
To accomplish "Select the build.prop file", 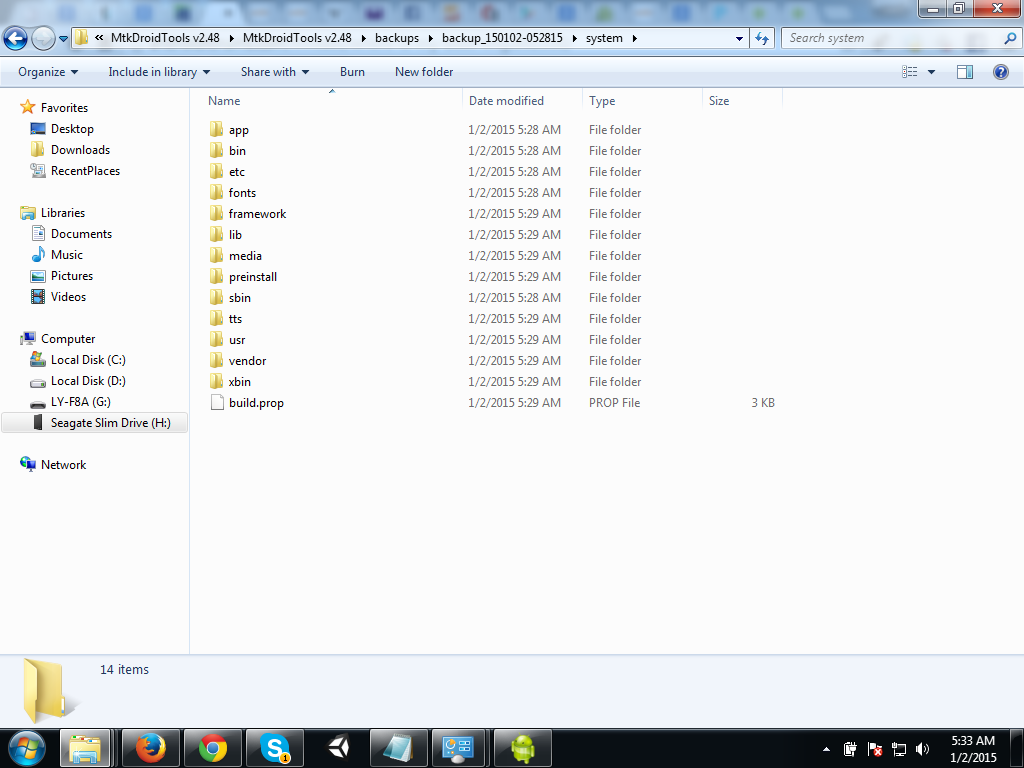I will [256, 403].
